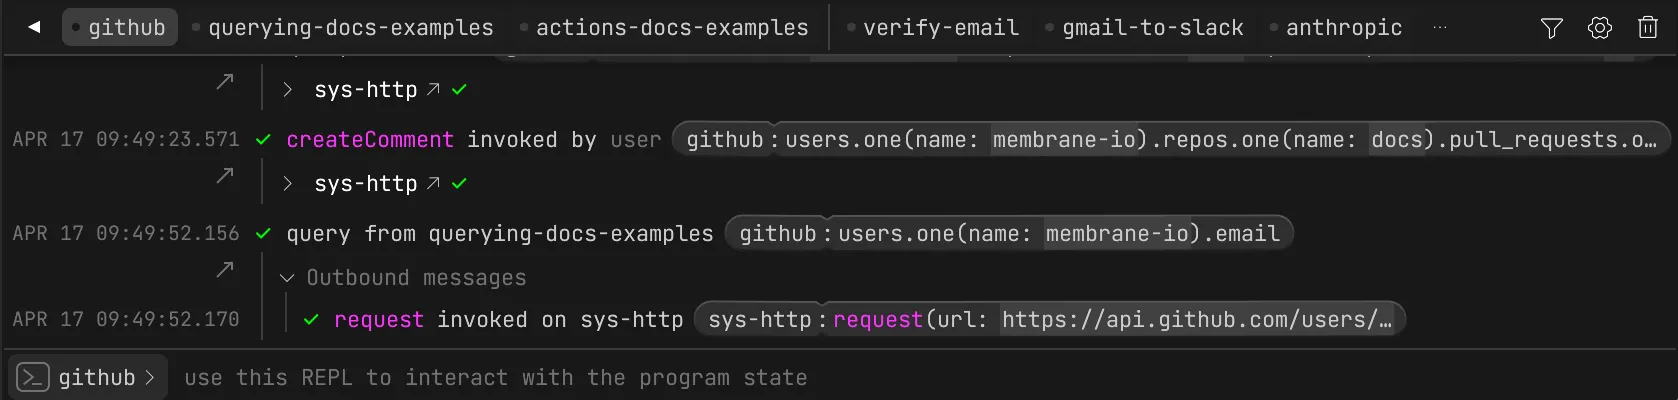Viewport: 1678px width, 400px height.
Task: Expand the first sys-http entry chevron
Action: coord(288,90)
